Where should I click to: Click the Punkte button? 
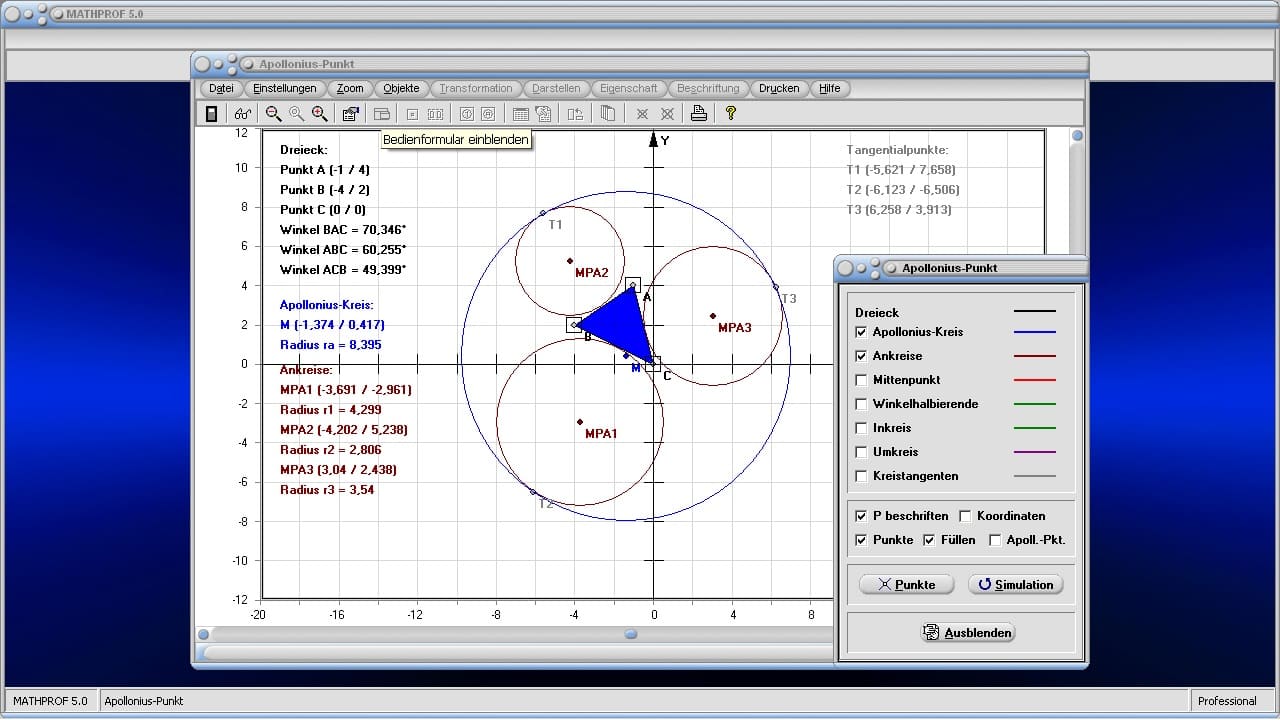906,584
